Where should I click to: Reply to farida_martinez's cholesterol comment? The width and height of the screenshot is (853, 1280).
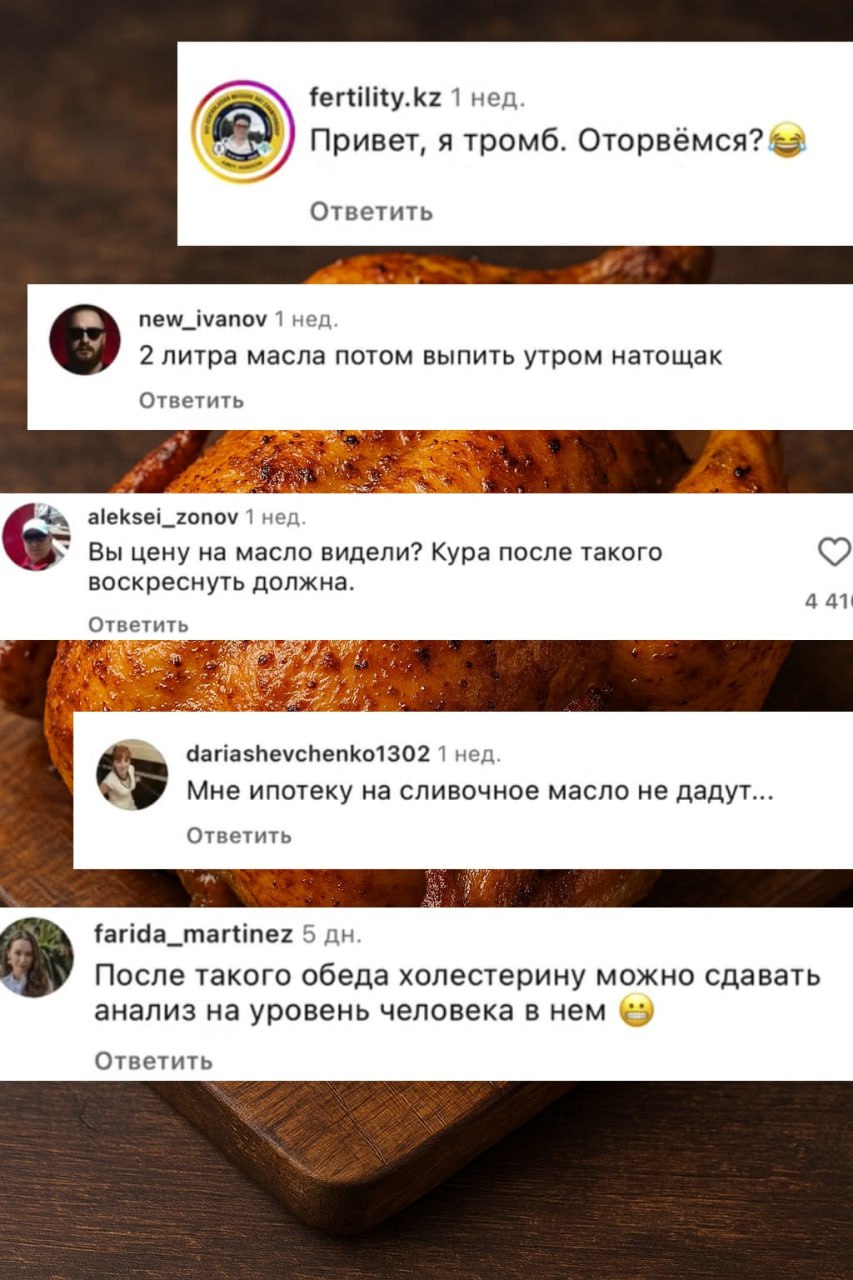pos(153,1061)
